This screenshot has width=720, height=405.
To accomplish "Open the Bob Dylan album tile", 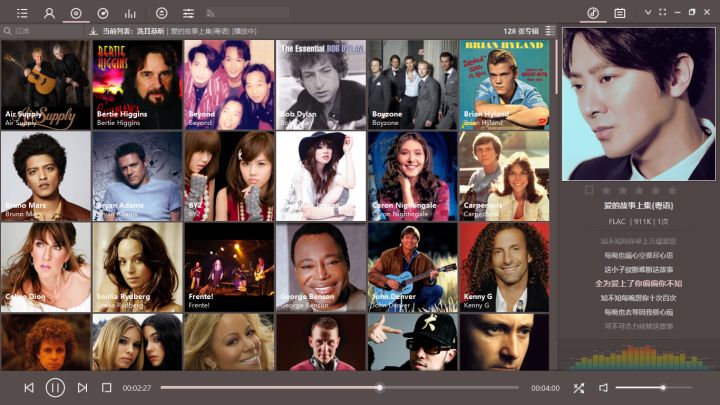I will (x=321, y=84).
